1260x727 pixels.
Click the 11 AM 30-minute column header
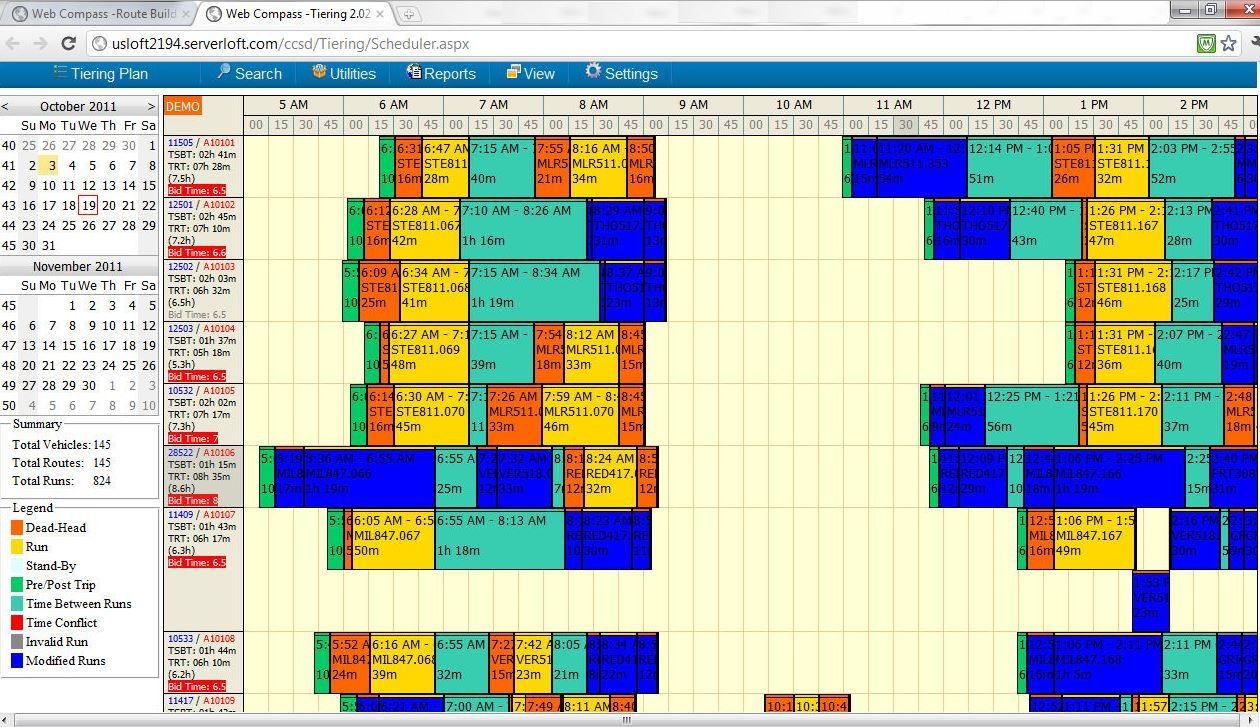pyautogui.click(x=905, y=125)
